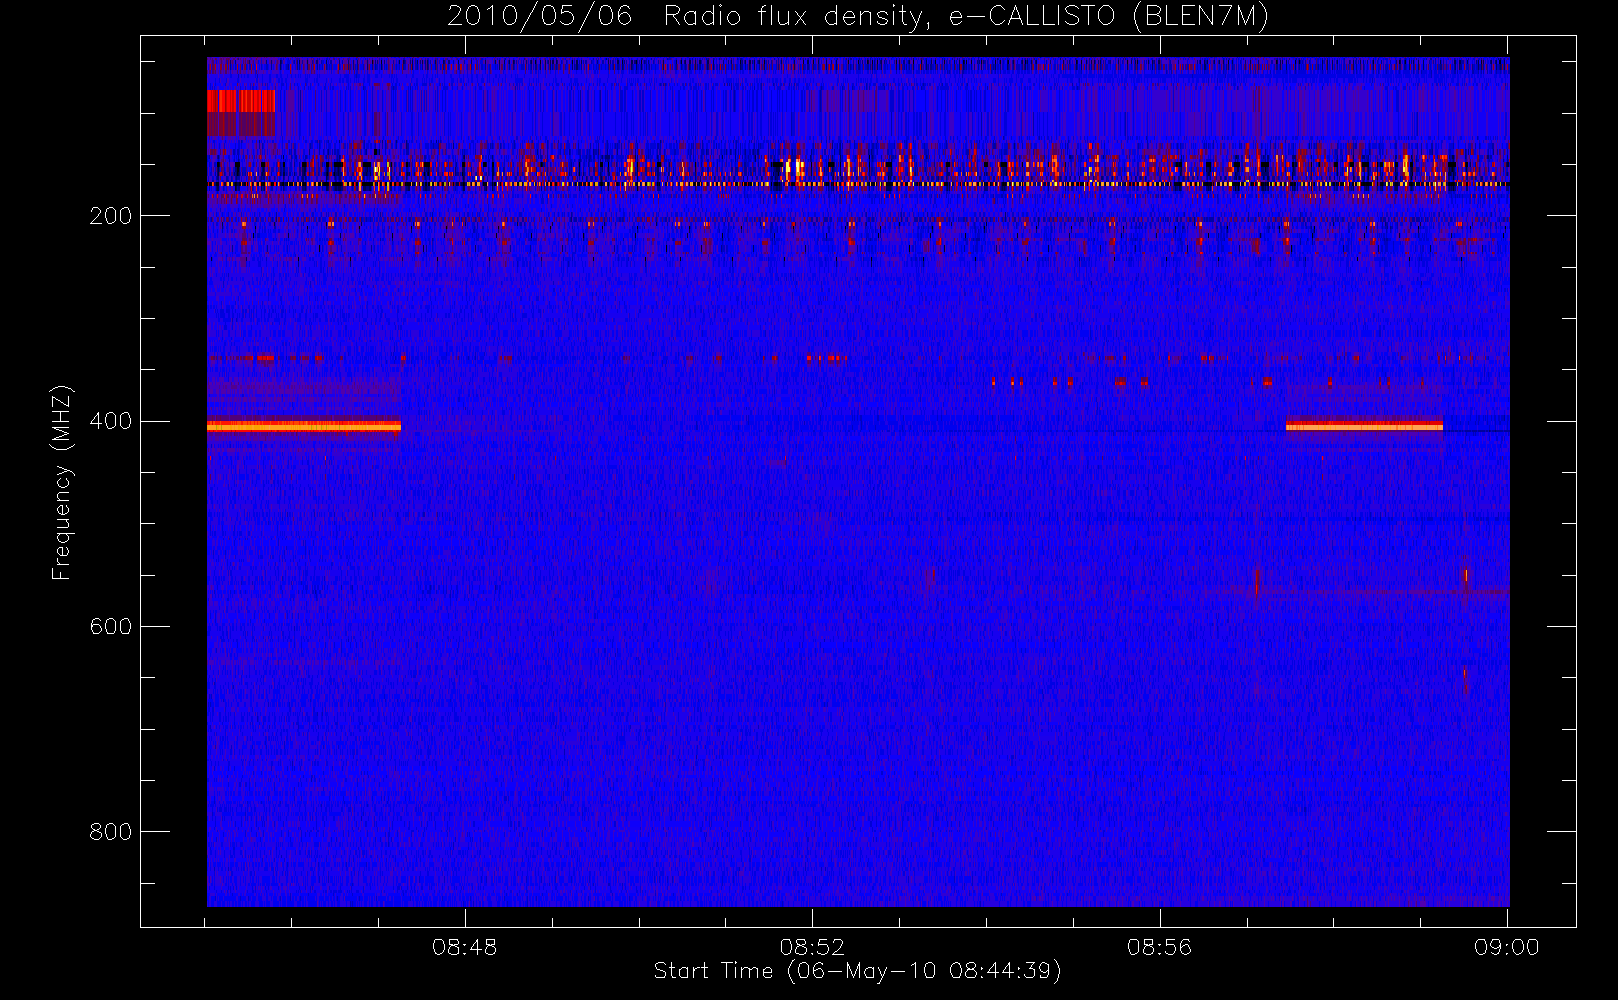
Task: Click the "Start Time (06-May-10 08:44:39)" x-axis label
Action: 858,971
